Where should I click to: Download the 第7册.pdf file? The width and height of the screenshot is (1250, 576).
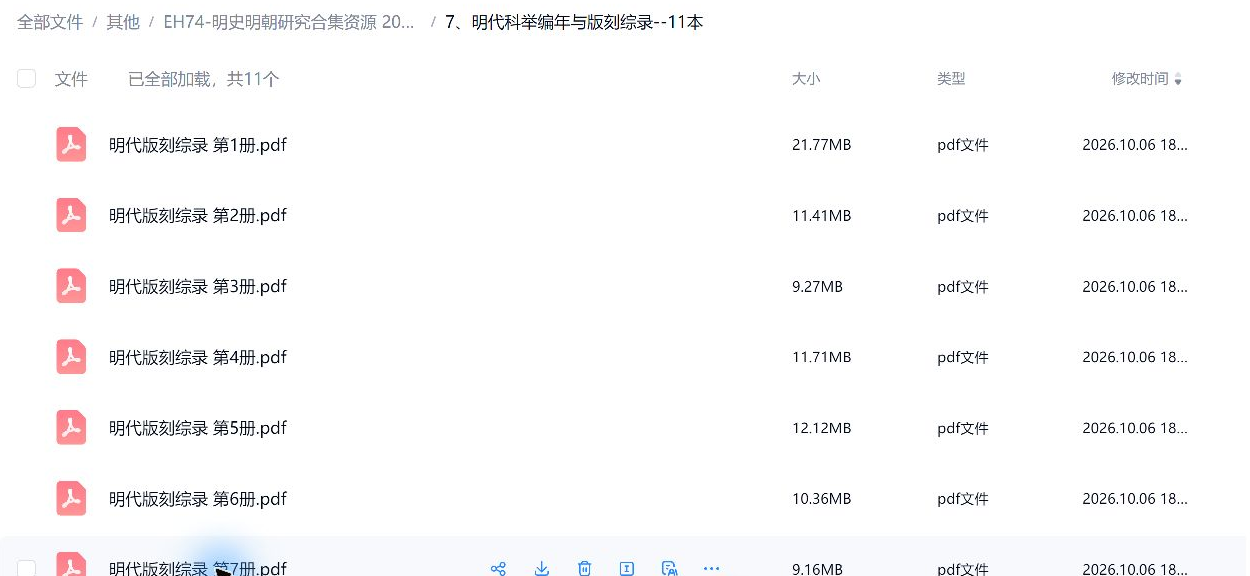(541, 569)
